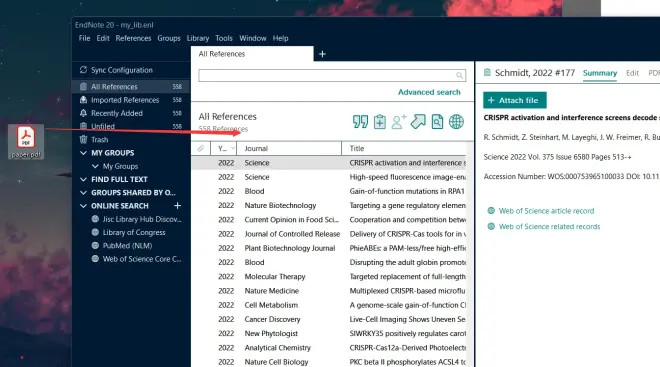Click the All References sidebar icon
Screen dimensions: 660x367
pyautogui.click(x=83, y=86)
